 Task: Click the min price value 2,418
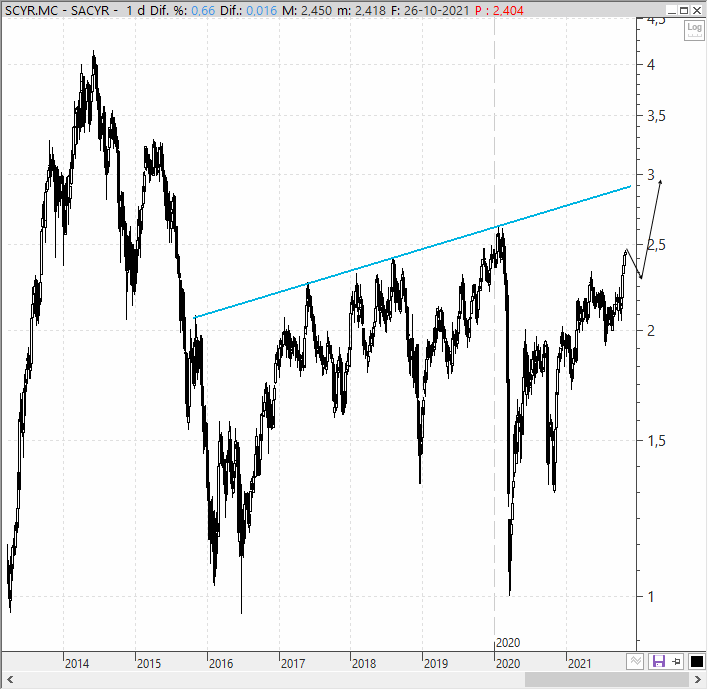370,10
